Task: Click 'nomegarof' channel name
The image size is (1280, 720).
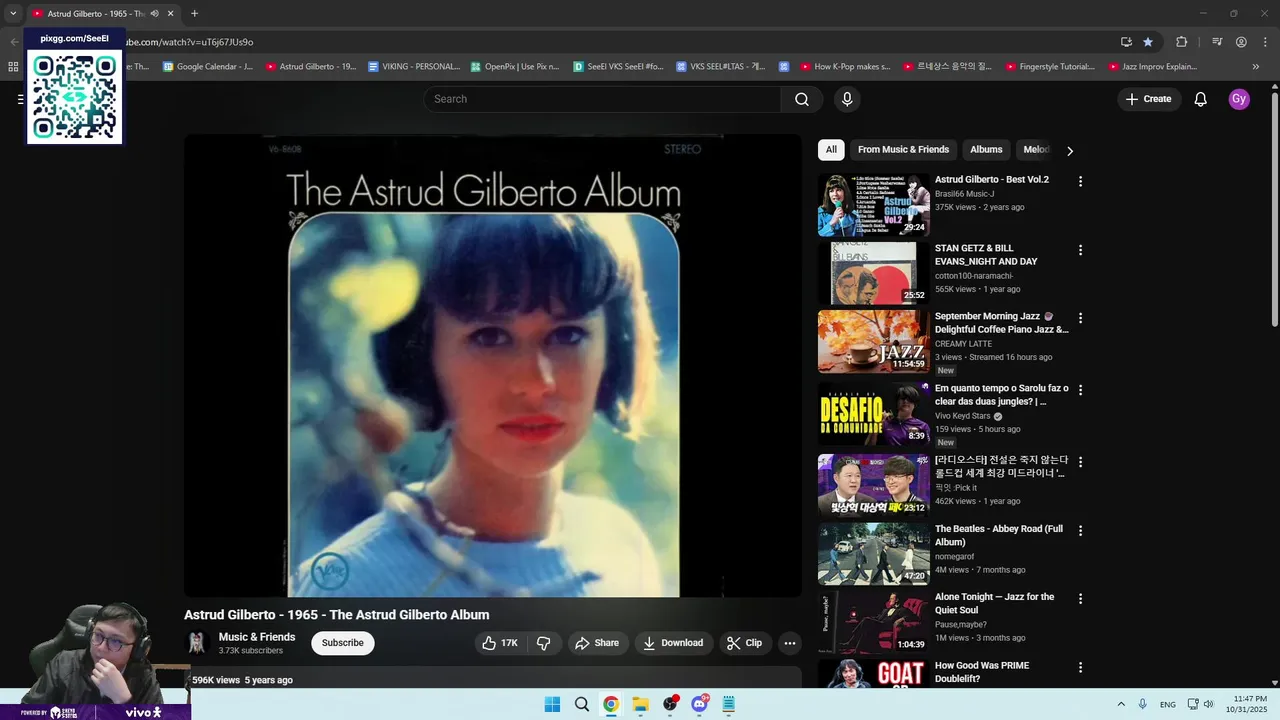Action: tap(954, 557)
